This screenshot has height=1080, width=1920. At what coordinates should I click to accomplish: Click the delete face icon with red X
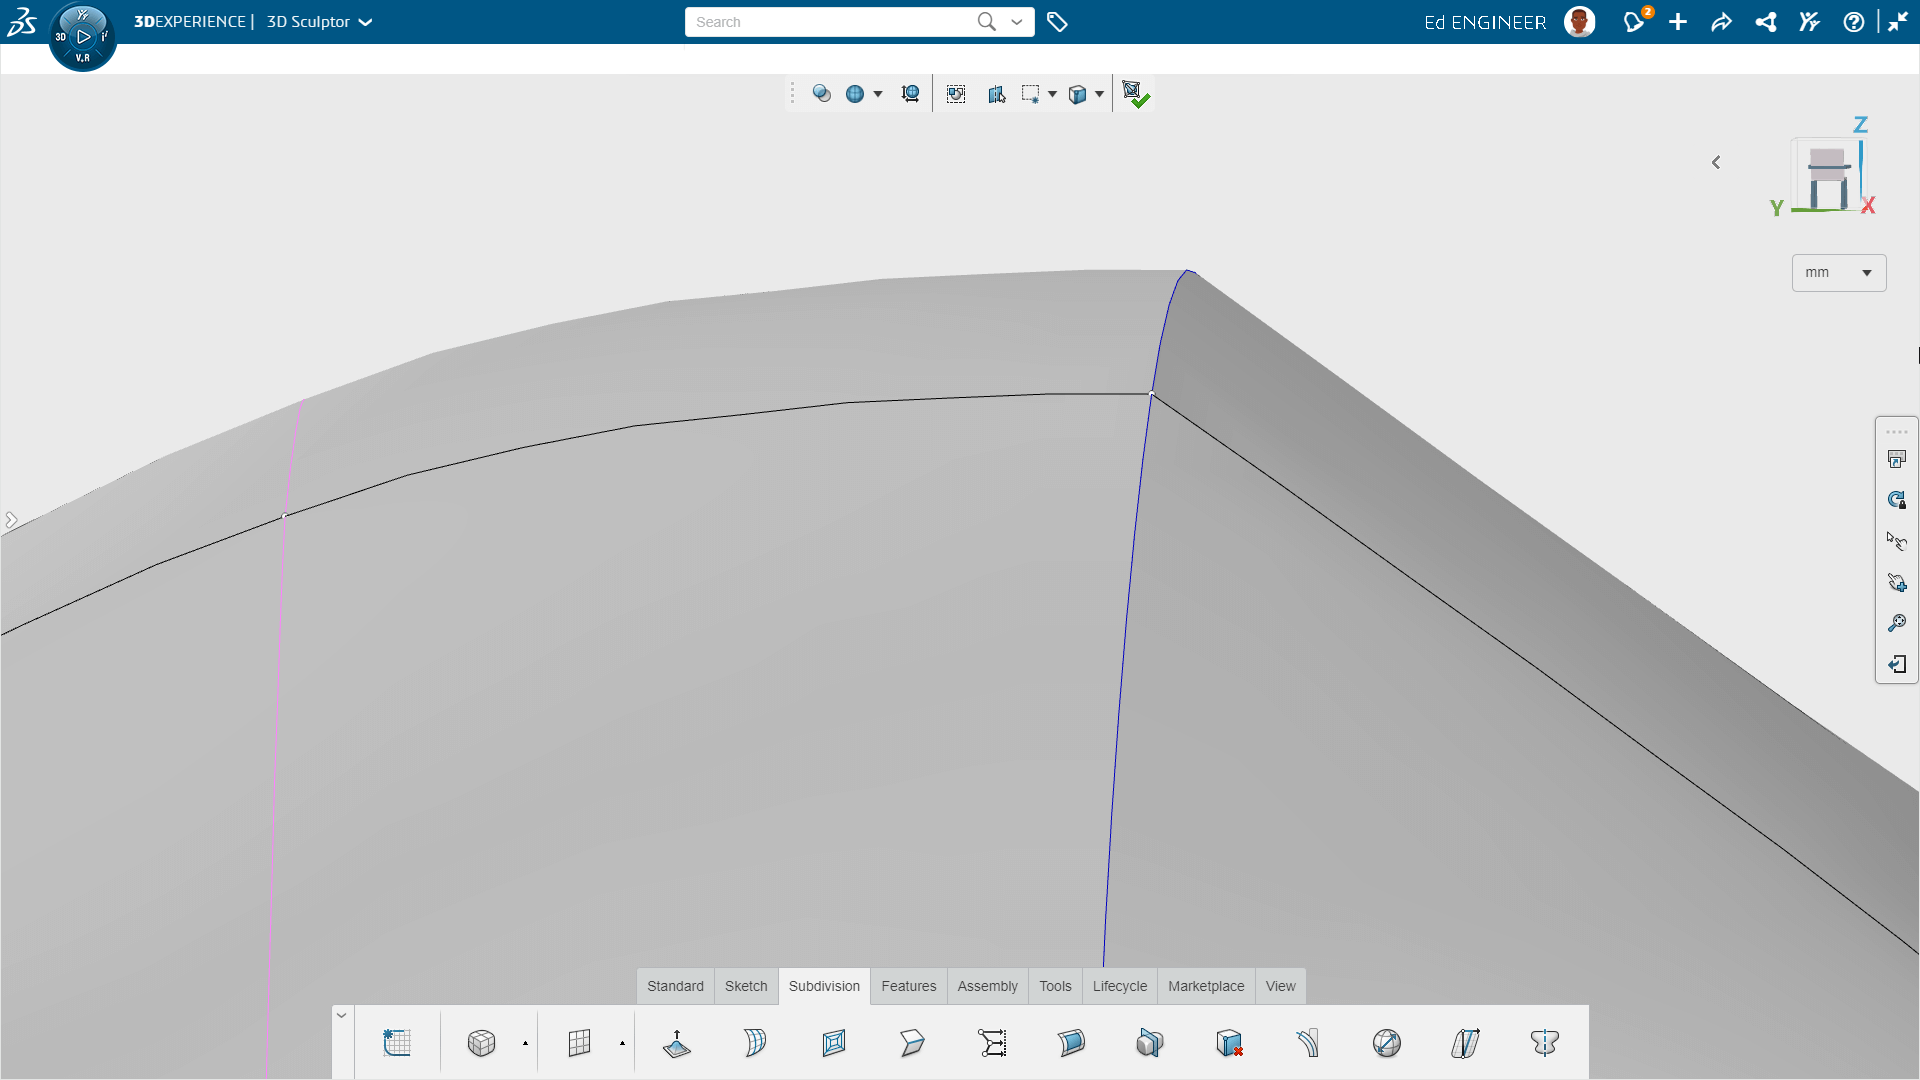pos(1229,1043)
